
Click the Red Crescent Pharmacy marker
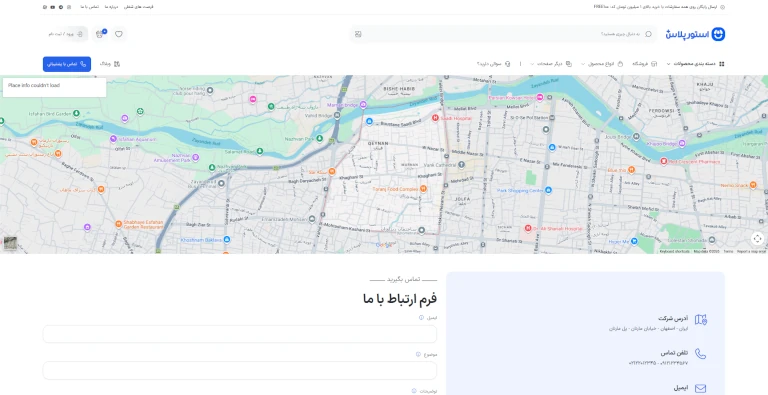(x=664, y=161)
